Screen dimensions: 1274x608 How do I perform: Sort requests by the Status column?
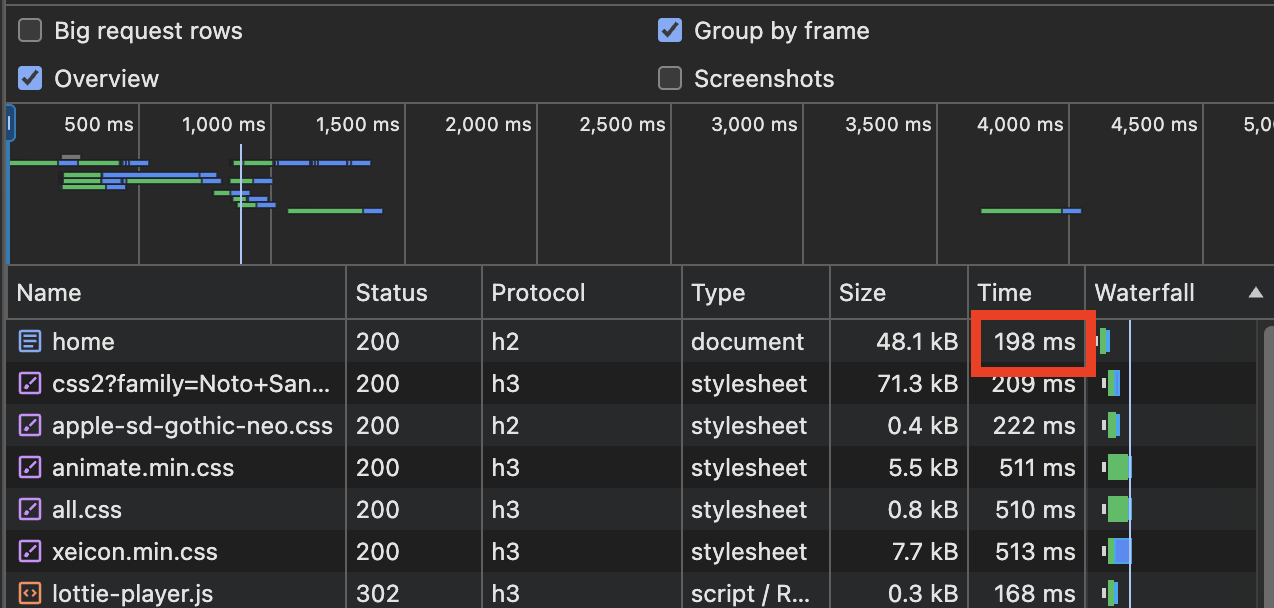click(391, 293)
